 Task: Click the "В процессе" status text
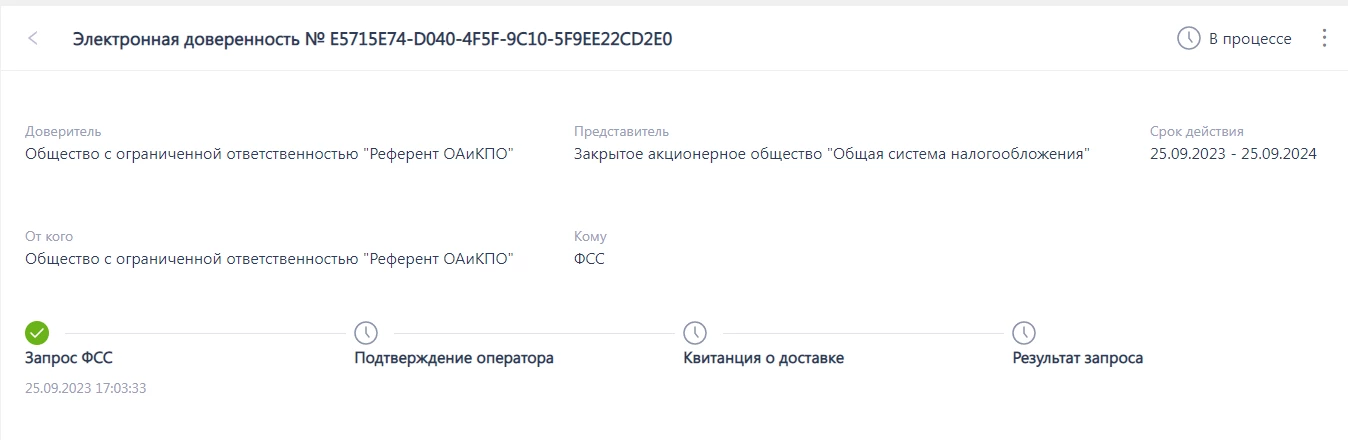(1250, 39)
